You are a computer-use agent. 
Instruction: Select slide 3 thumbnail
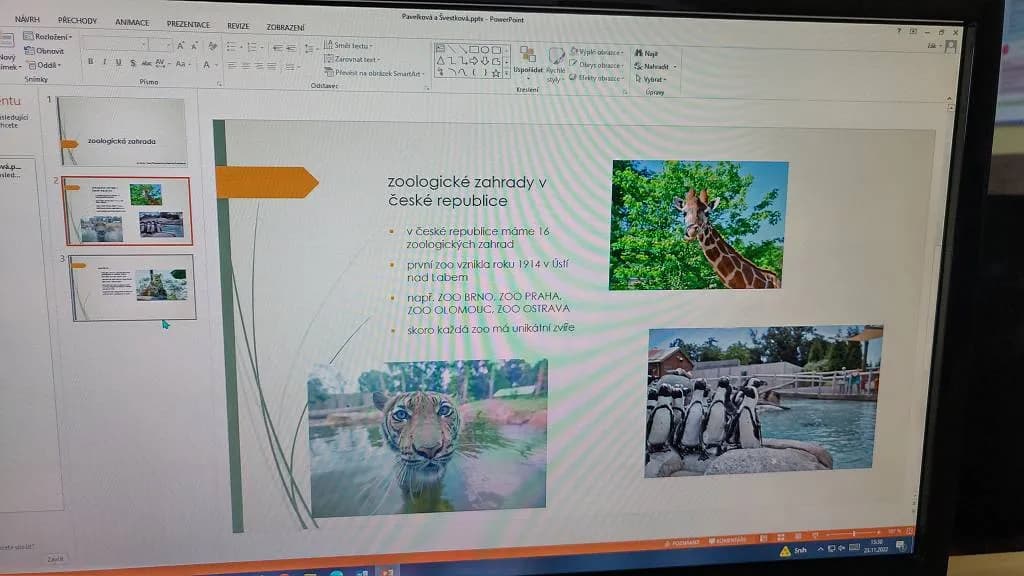(133, 287)
